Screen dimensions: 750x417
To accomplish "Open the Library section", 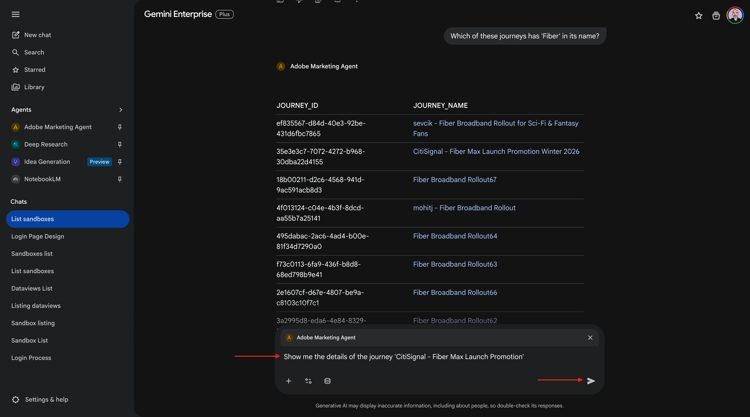I will (28, 87).
